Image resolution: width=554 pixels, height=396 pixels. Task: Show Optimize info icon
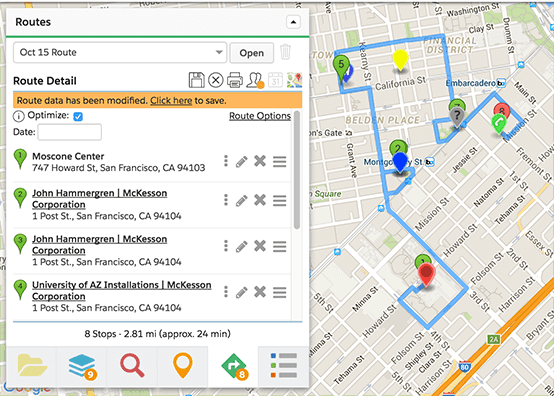(18, 116)
